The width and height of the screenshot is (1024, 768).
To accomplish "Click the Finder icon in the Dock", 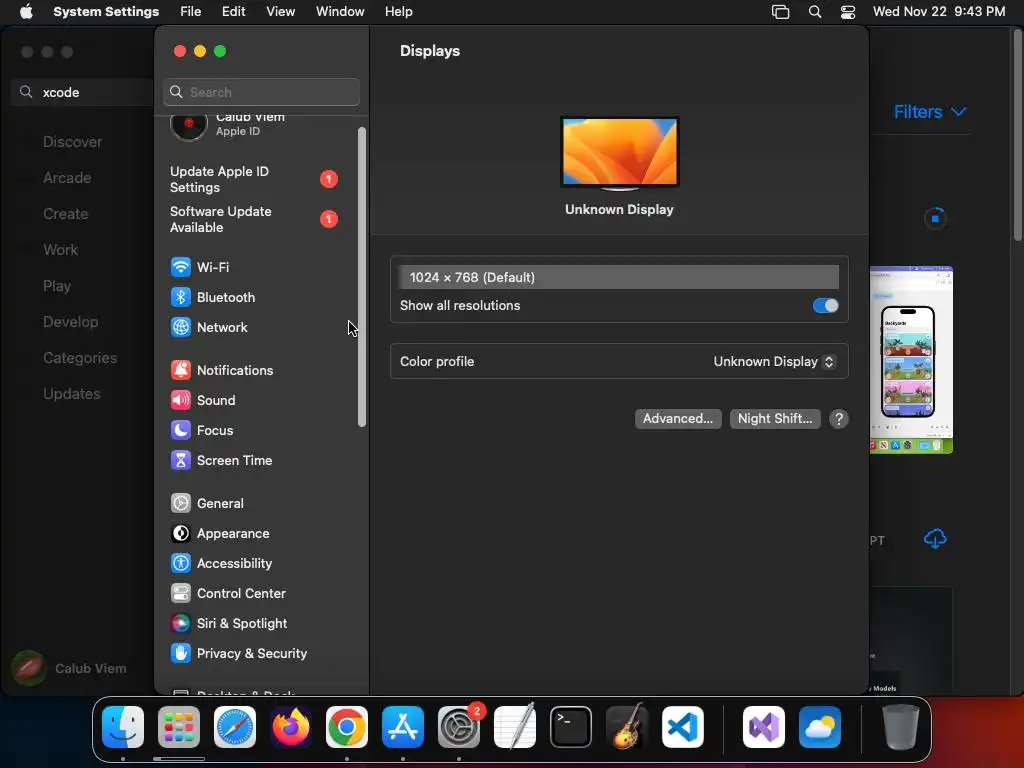I will pos(123,727).
